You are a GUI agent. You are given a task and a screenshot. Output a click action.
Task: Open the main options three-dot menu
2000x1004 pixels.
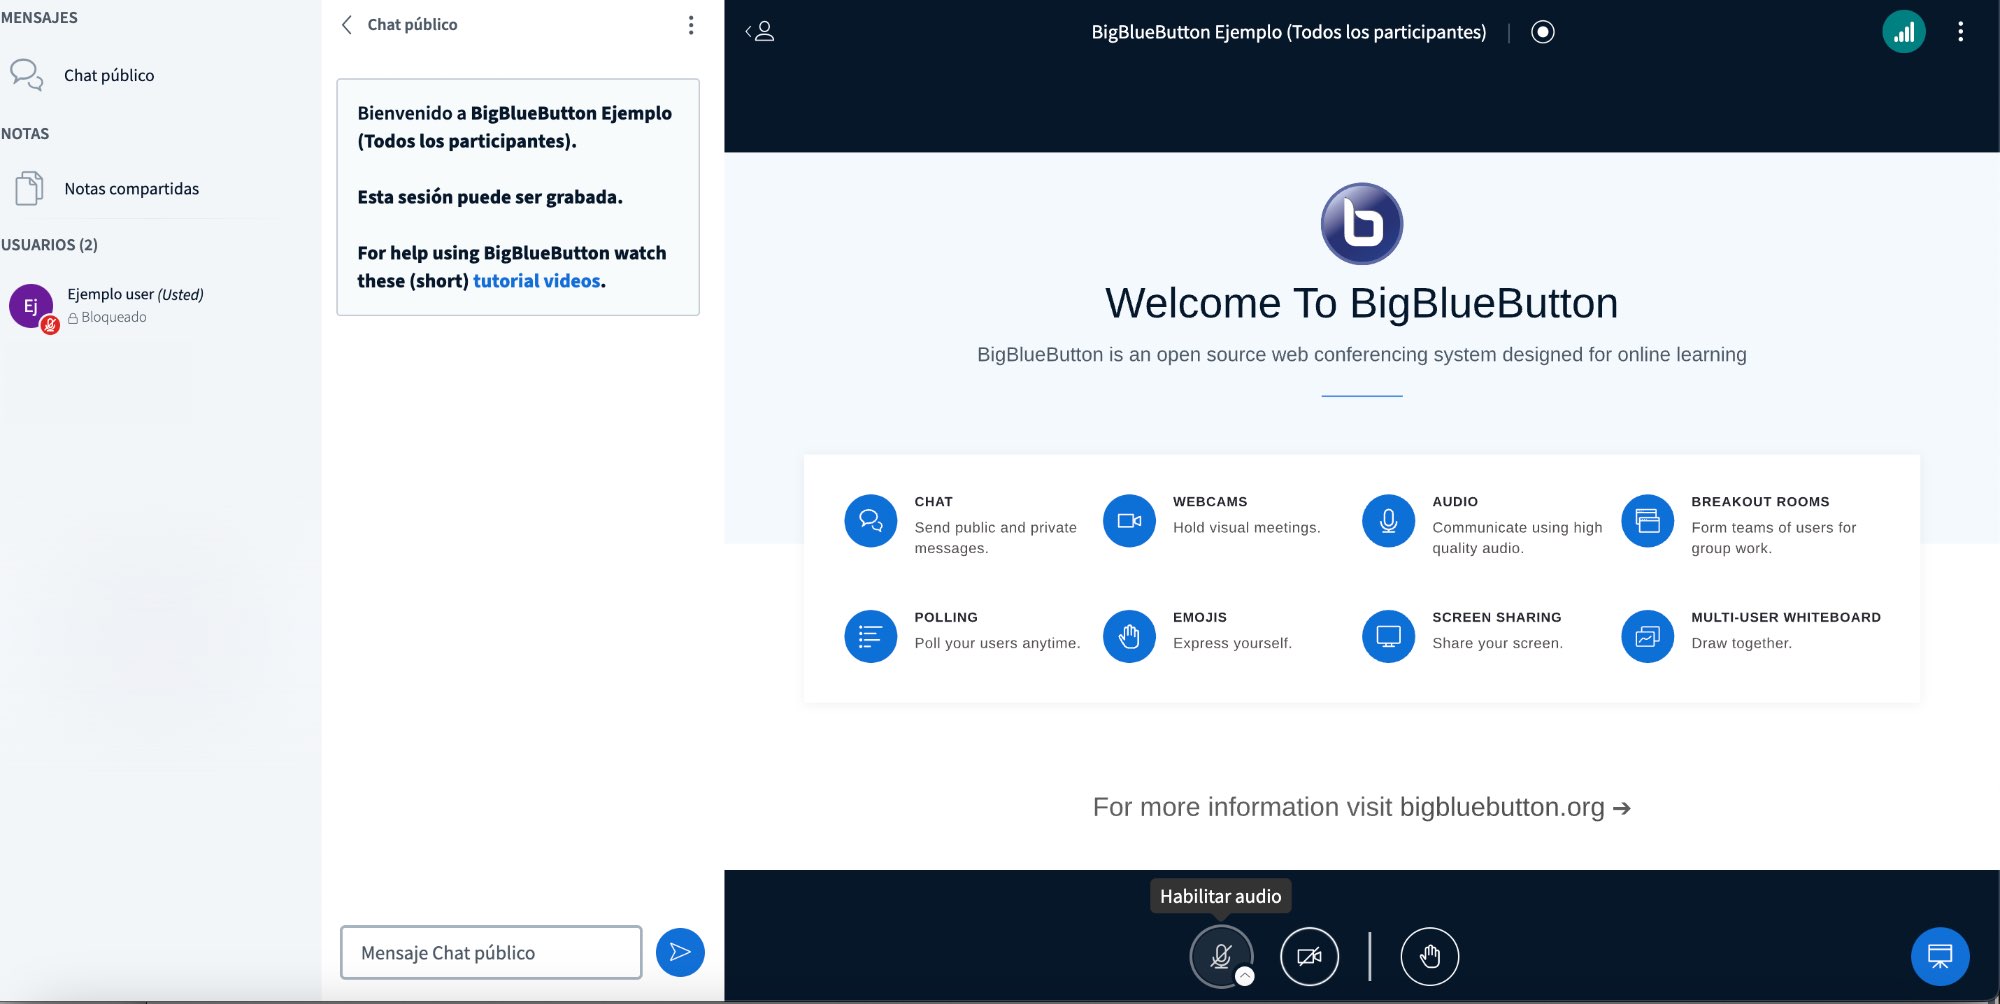click(1960, 32)
